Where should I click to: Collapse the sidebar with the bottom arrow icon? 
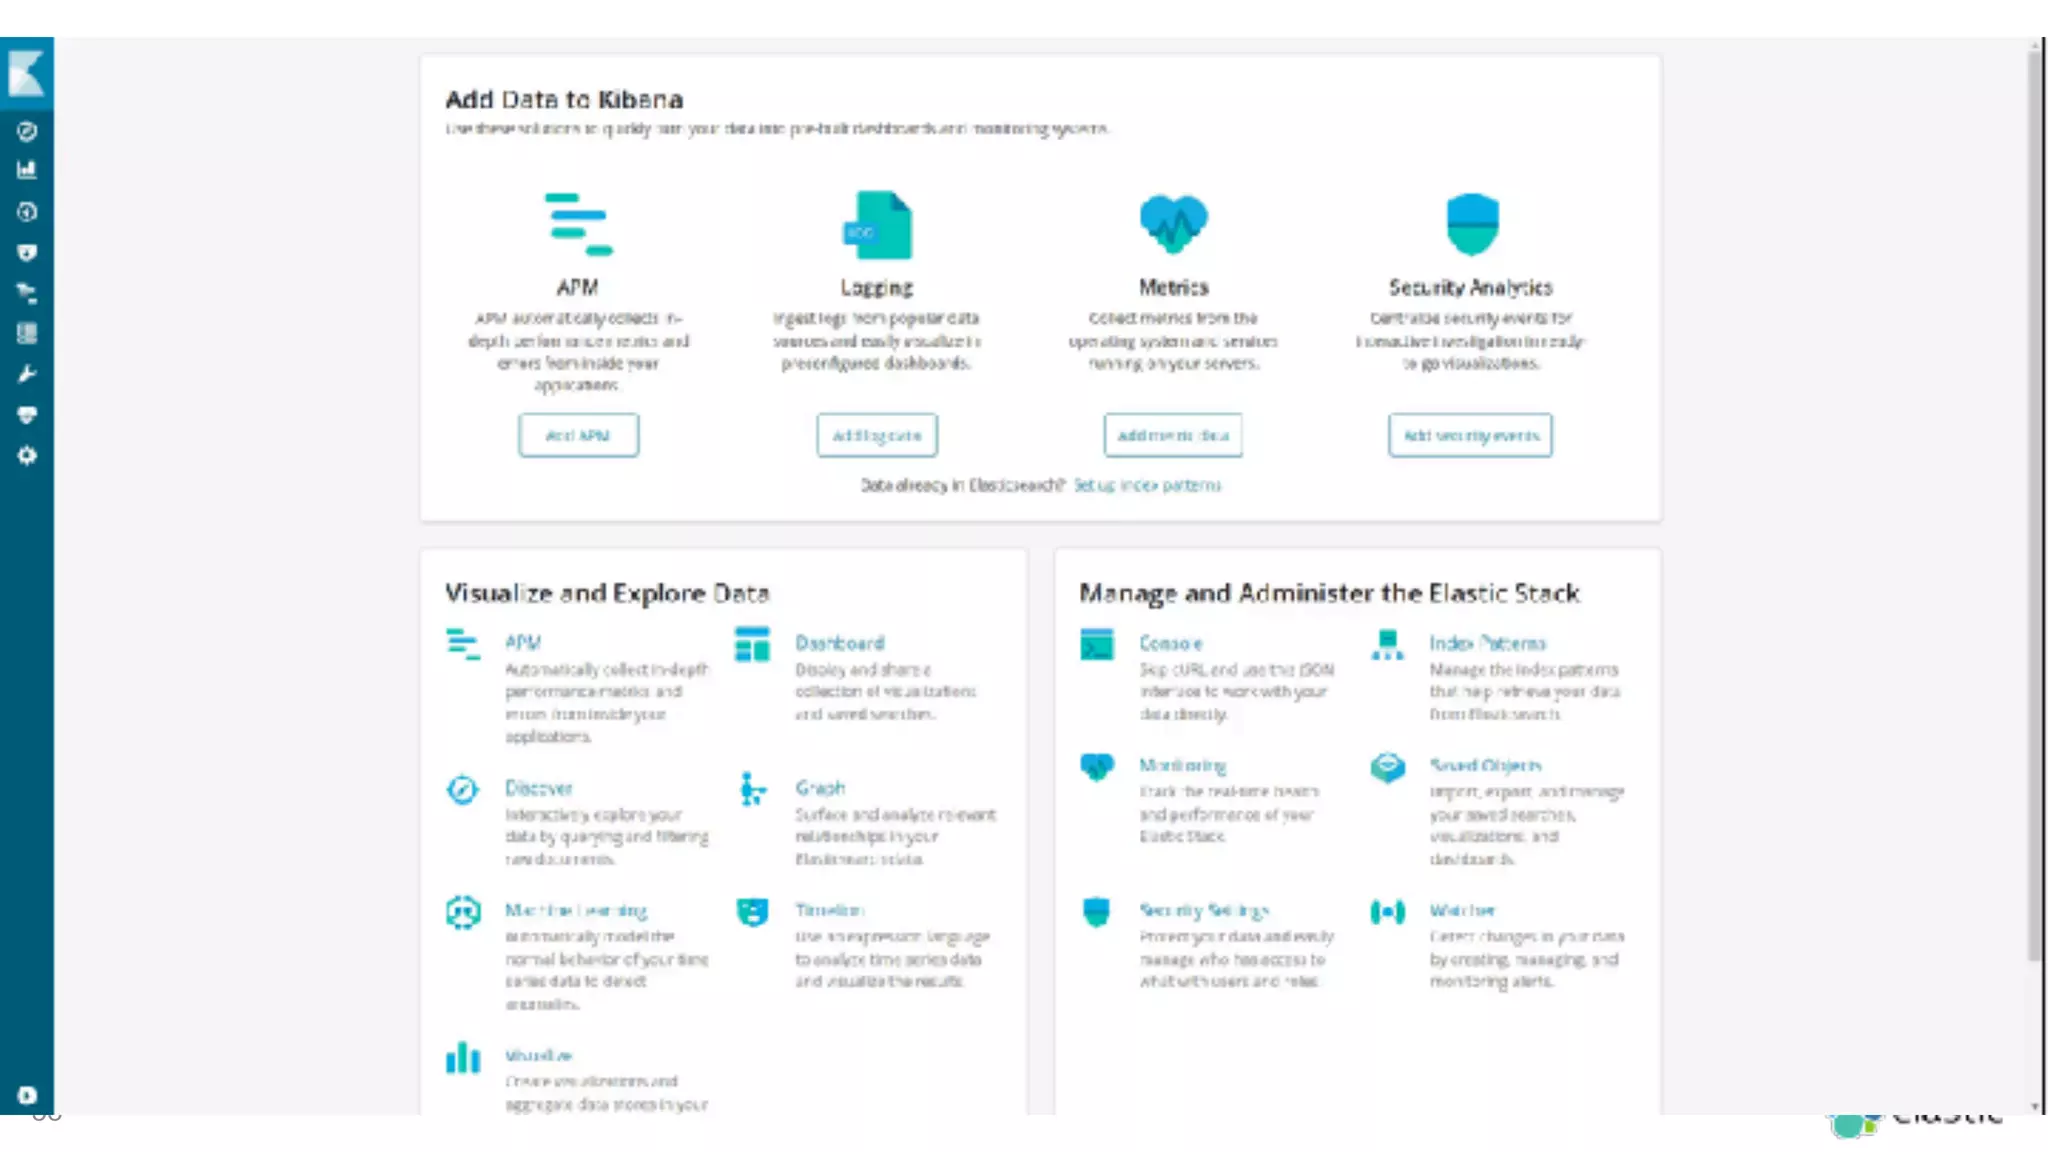coord(27,1095)
